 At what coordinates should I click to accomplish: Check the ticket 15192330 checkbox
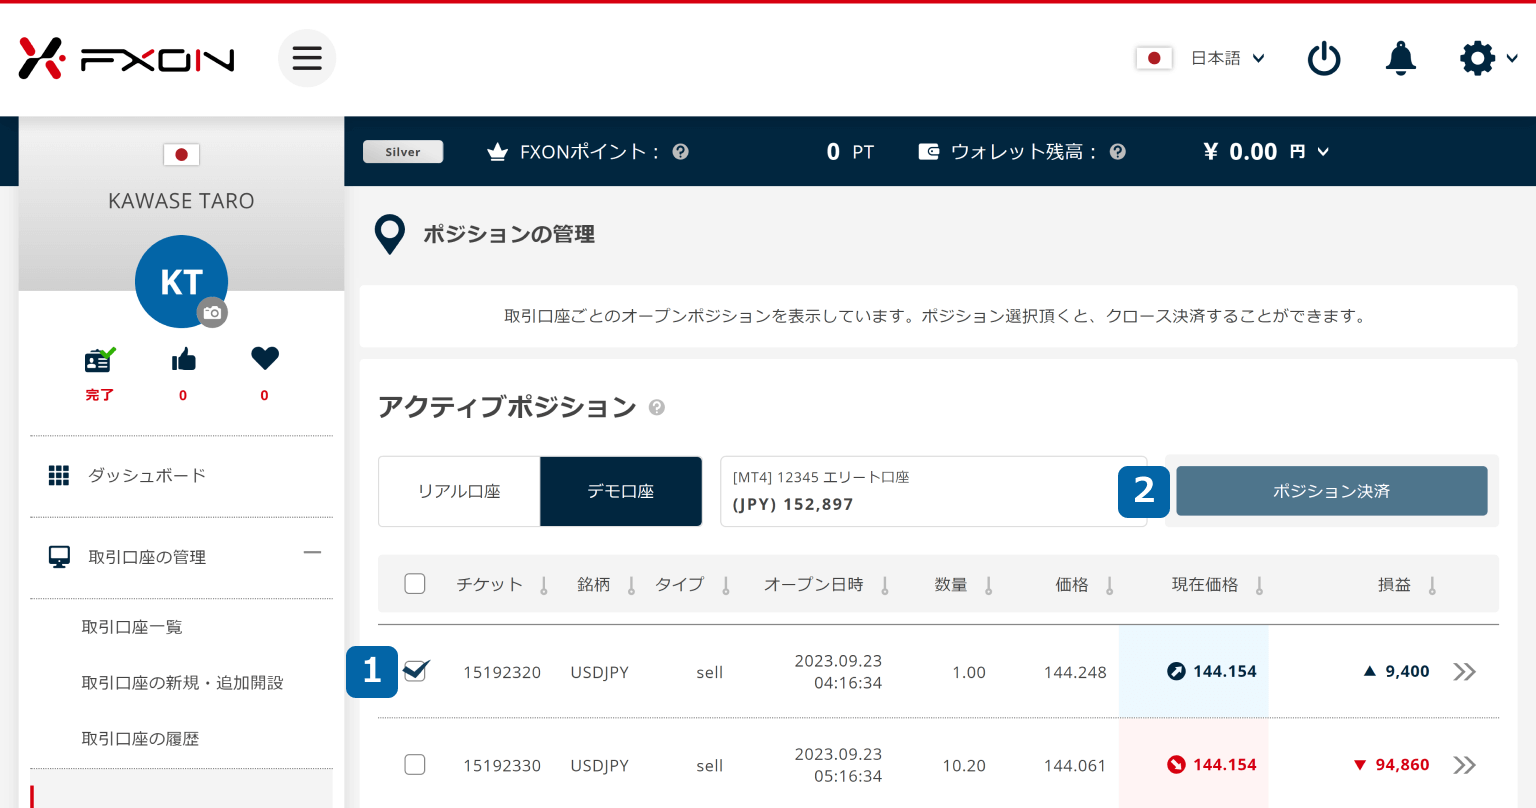tap(415, 764)
